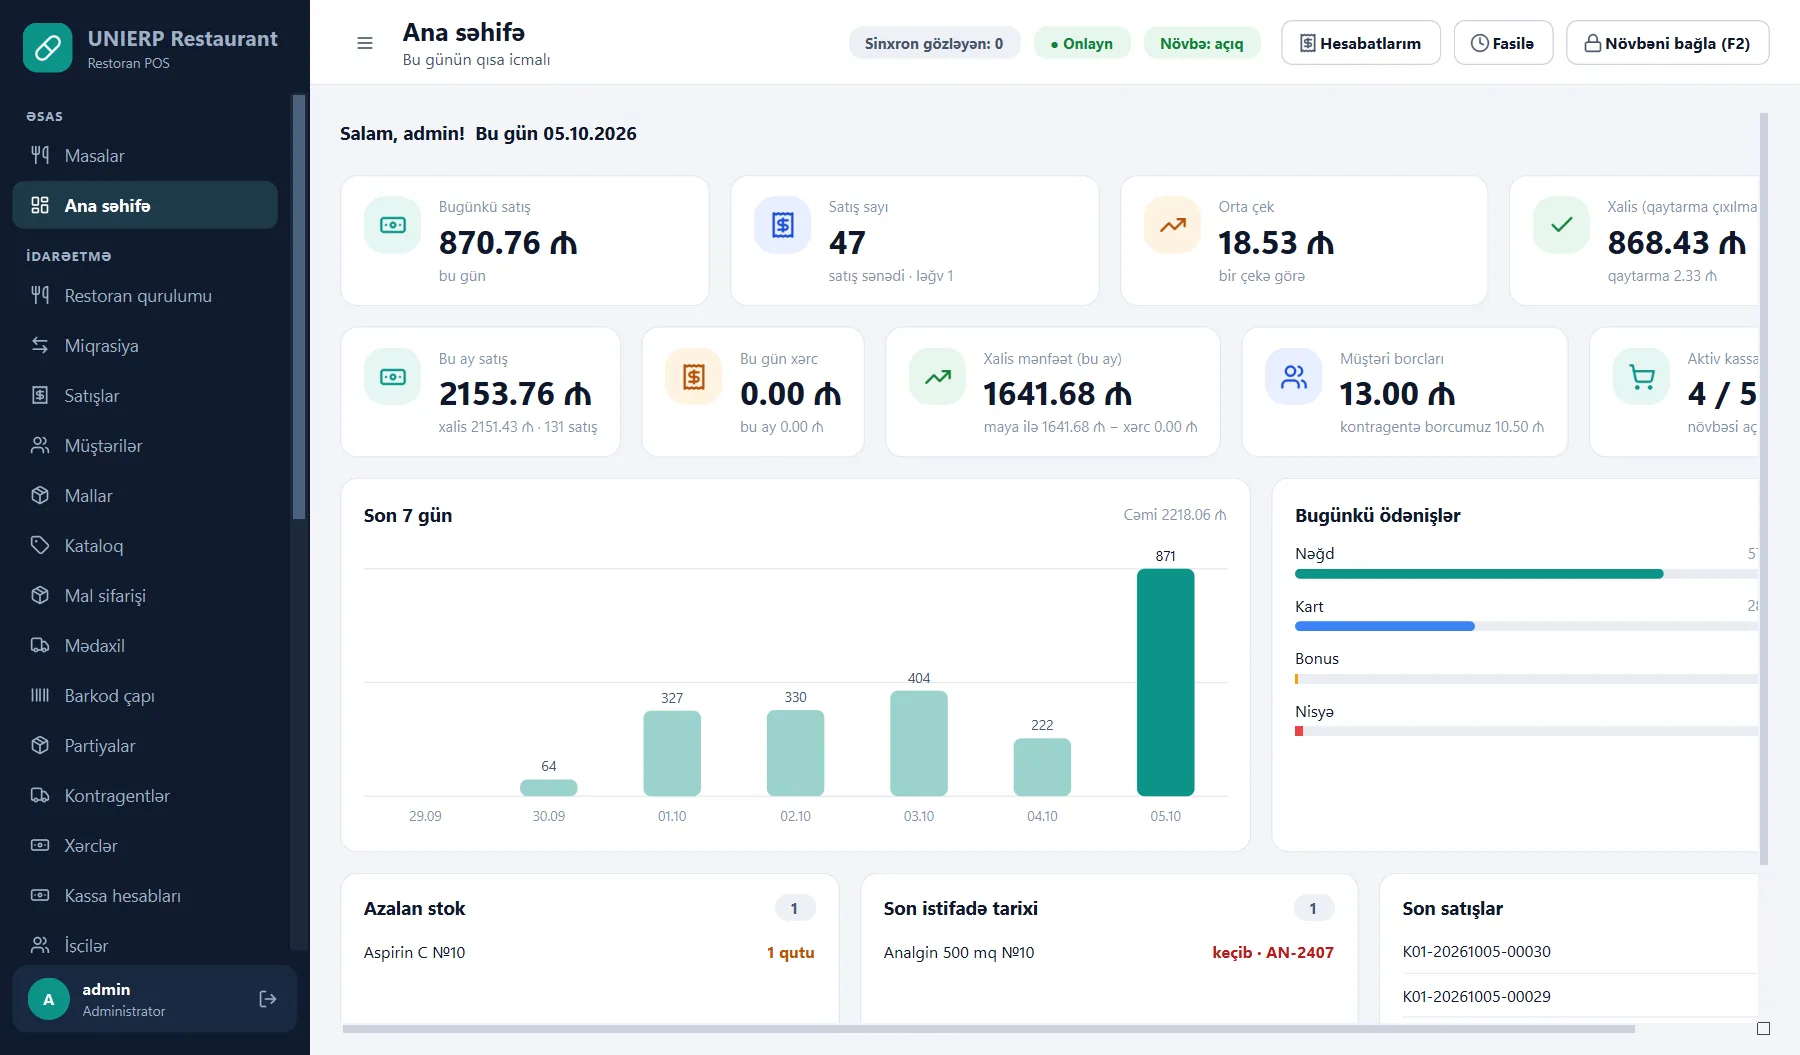Screen dimensions: 1800x1055
Task: Click the Bu ay satış cash icon
Action: pyautogui.click(x=393, y=377)
